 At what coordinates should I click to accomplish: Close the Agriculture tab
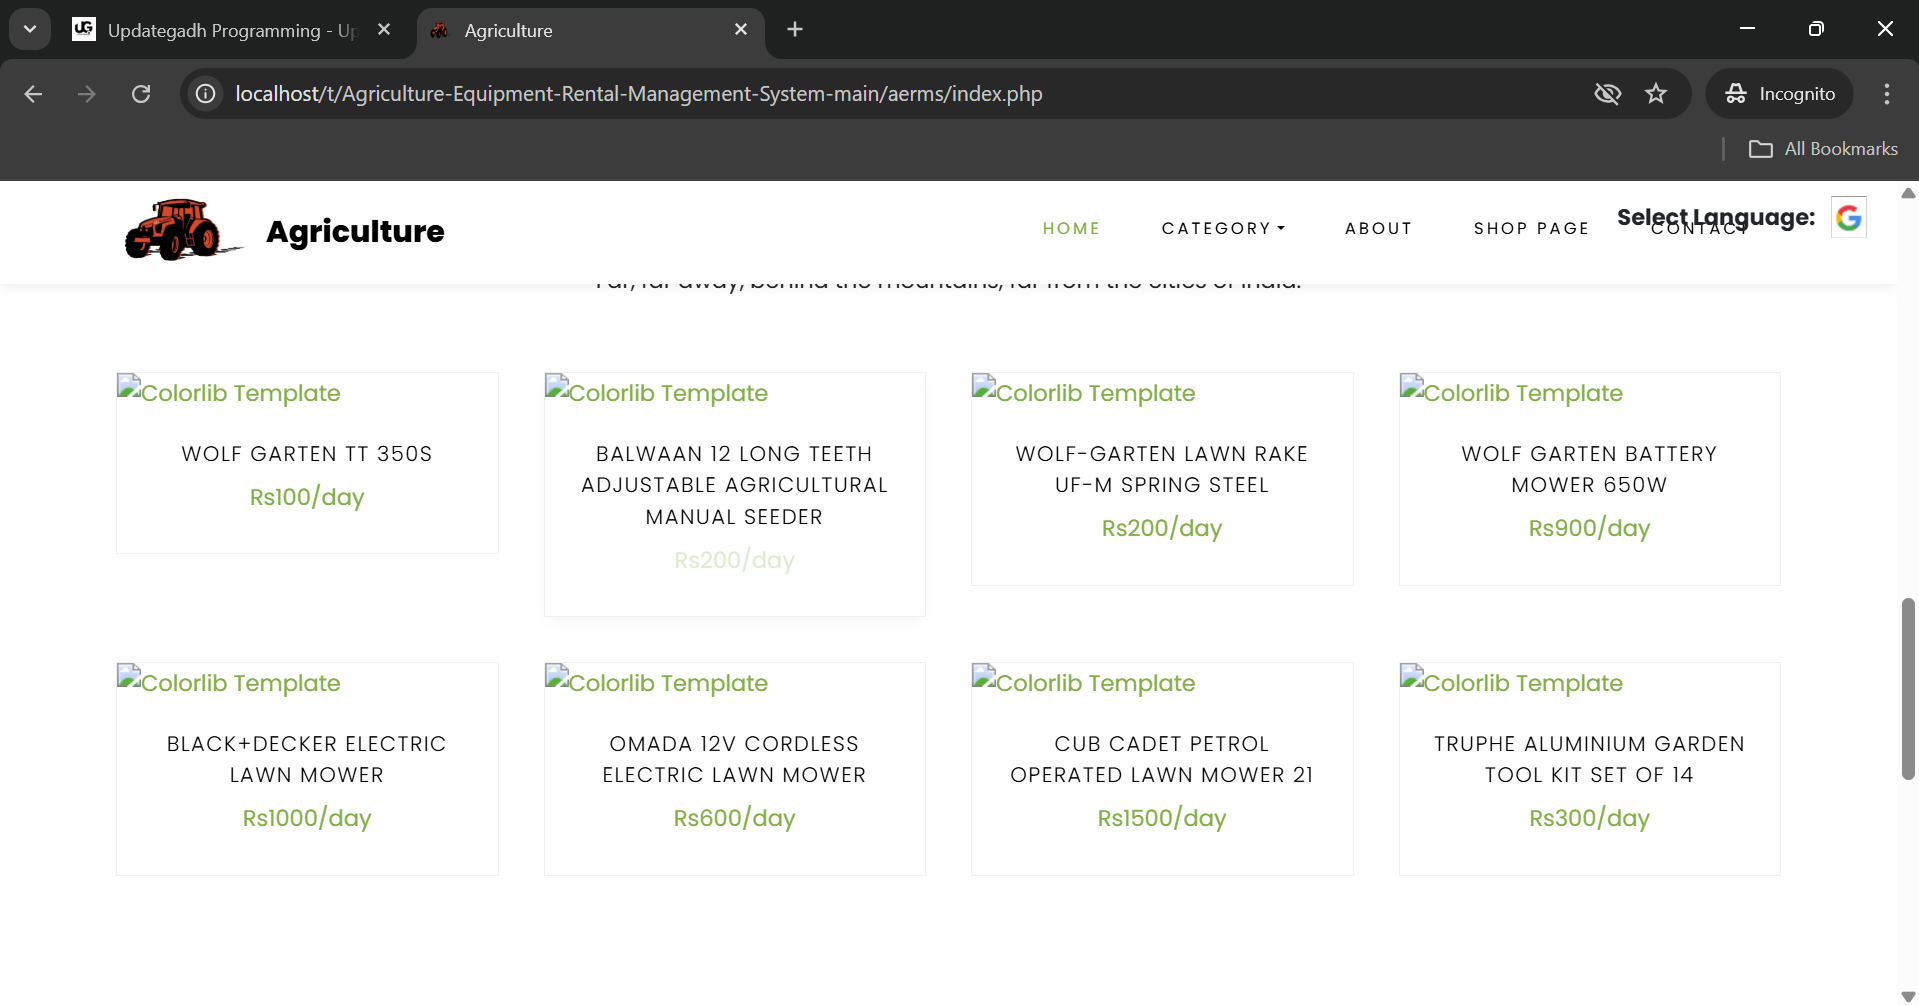click(741, 30)
